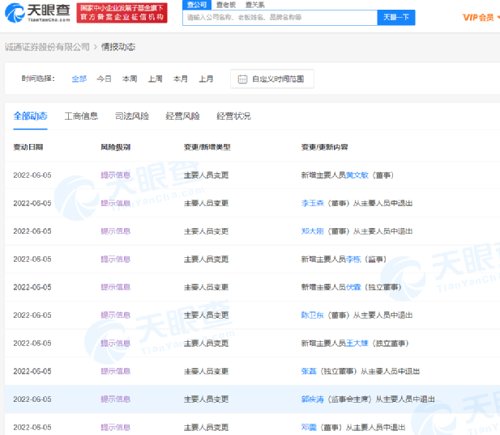This screenshot has height=435, width=500.
Task: Open 陈卫东 person link
Action: (x=312, y=315)
